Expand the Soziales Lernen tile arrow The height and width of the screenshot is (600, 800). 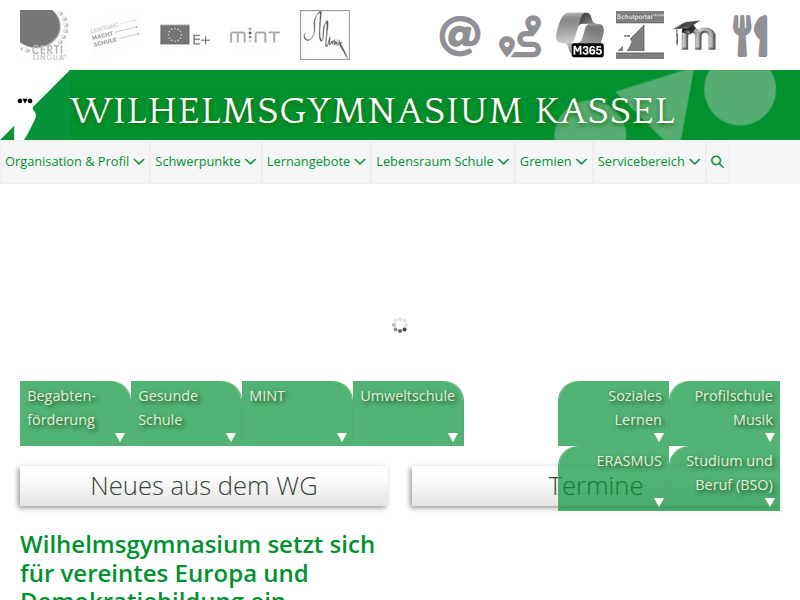tap(659, 437)
